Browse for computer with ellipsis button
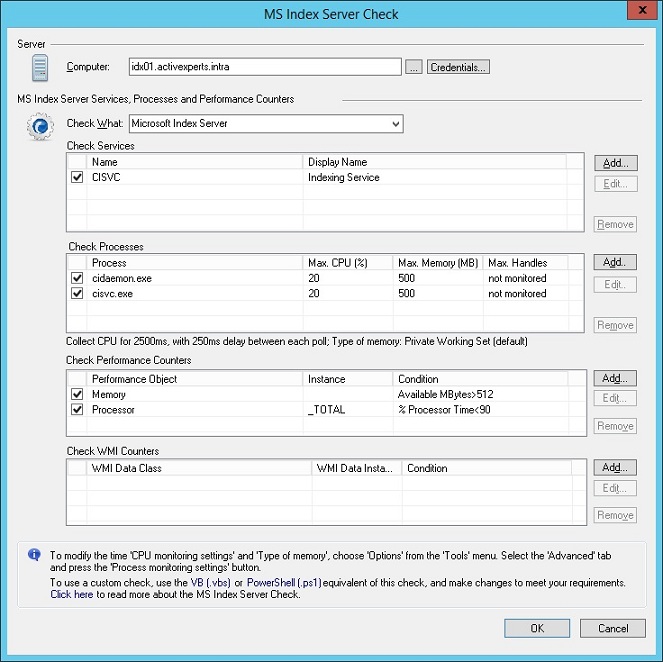The width and height of the screenshot is (663, 662). coord(414,67)
